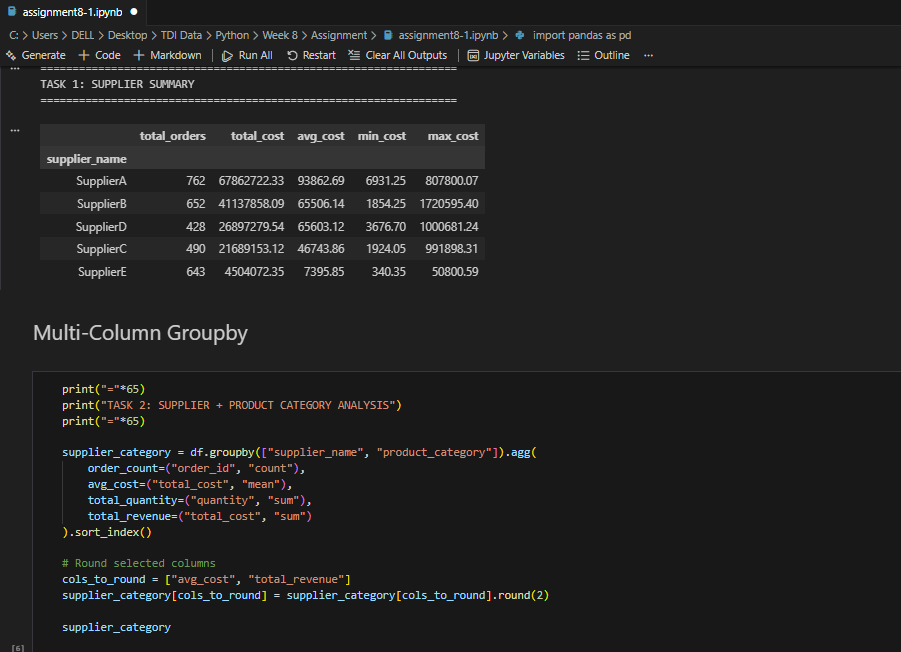This screenshot has width=901, height=652.
Task: Click the 7395.85 average cost cell
Action: (324, 272)
